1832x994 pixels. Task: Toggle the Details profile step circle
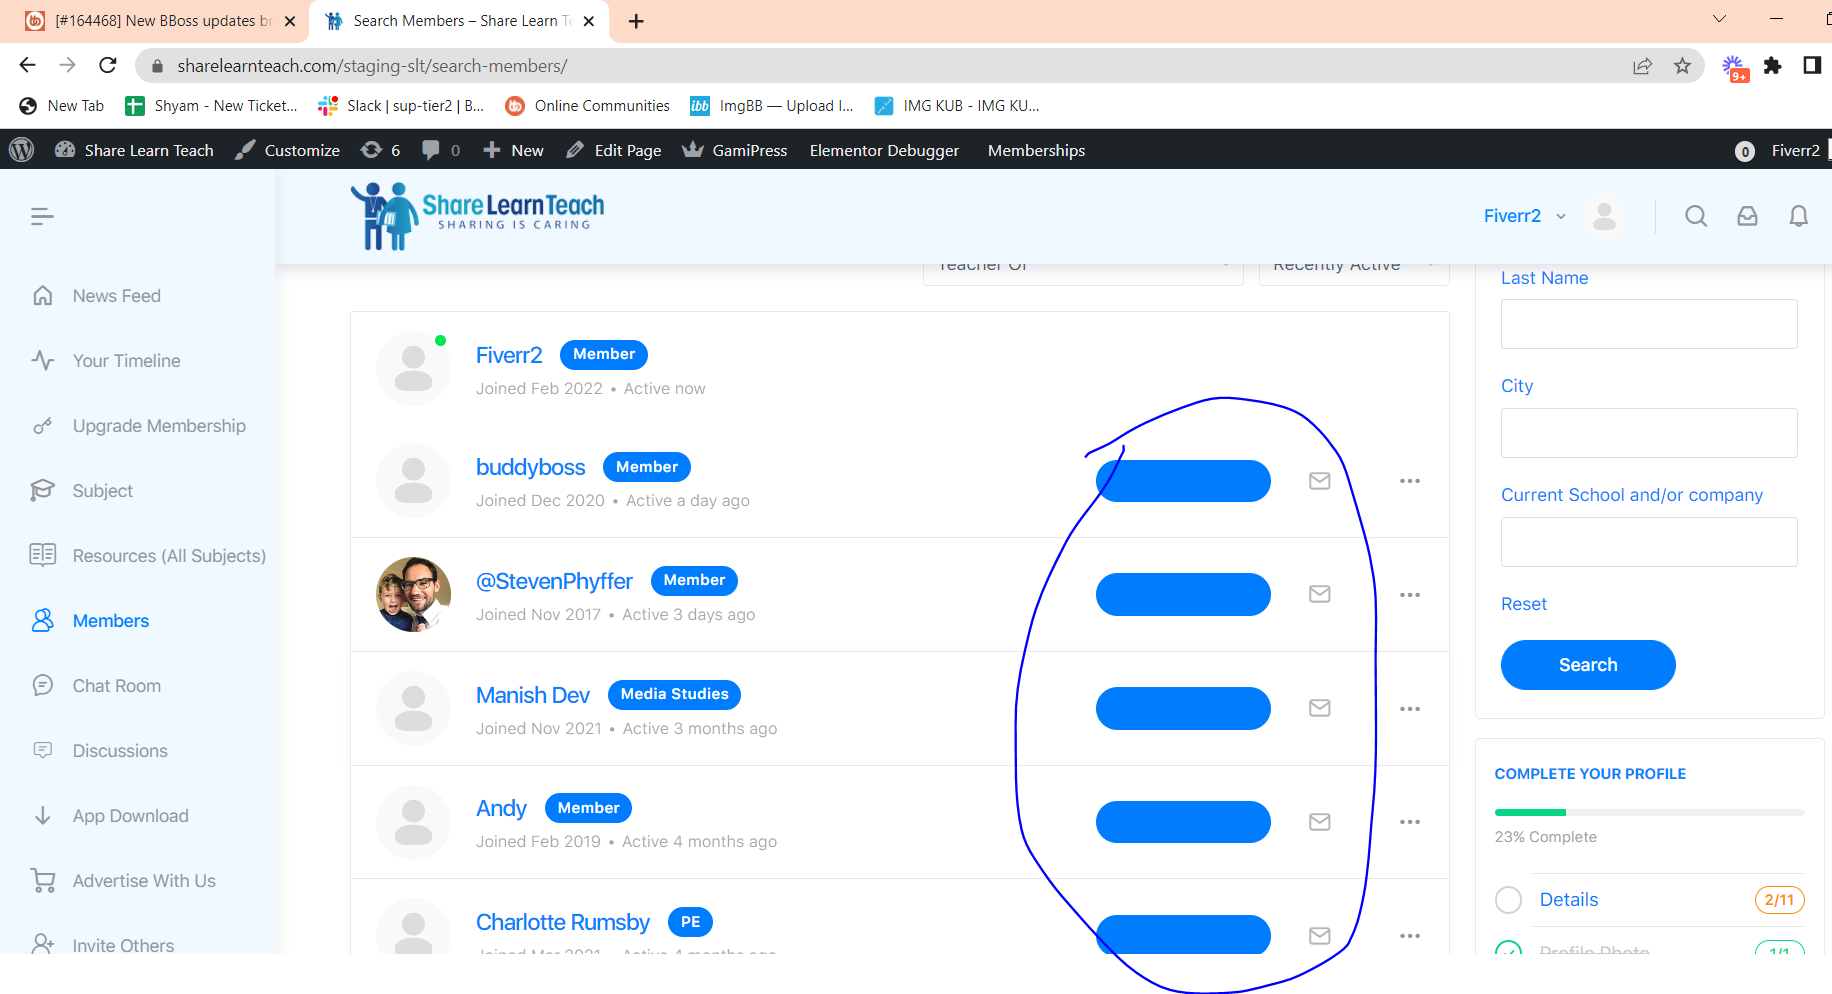[1508, 900]
